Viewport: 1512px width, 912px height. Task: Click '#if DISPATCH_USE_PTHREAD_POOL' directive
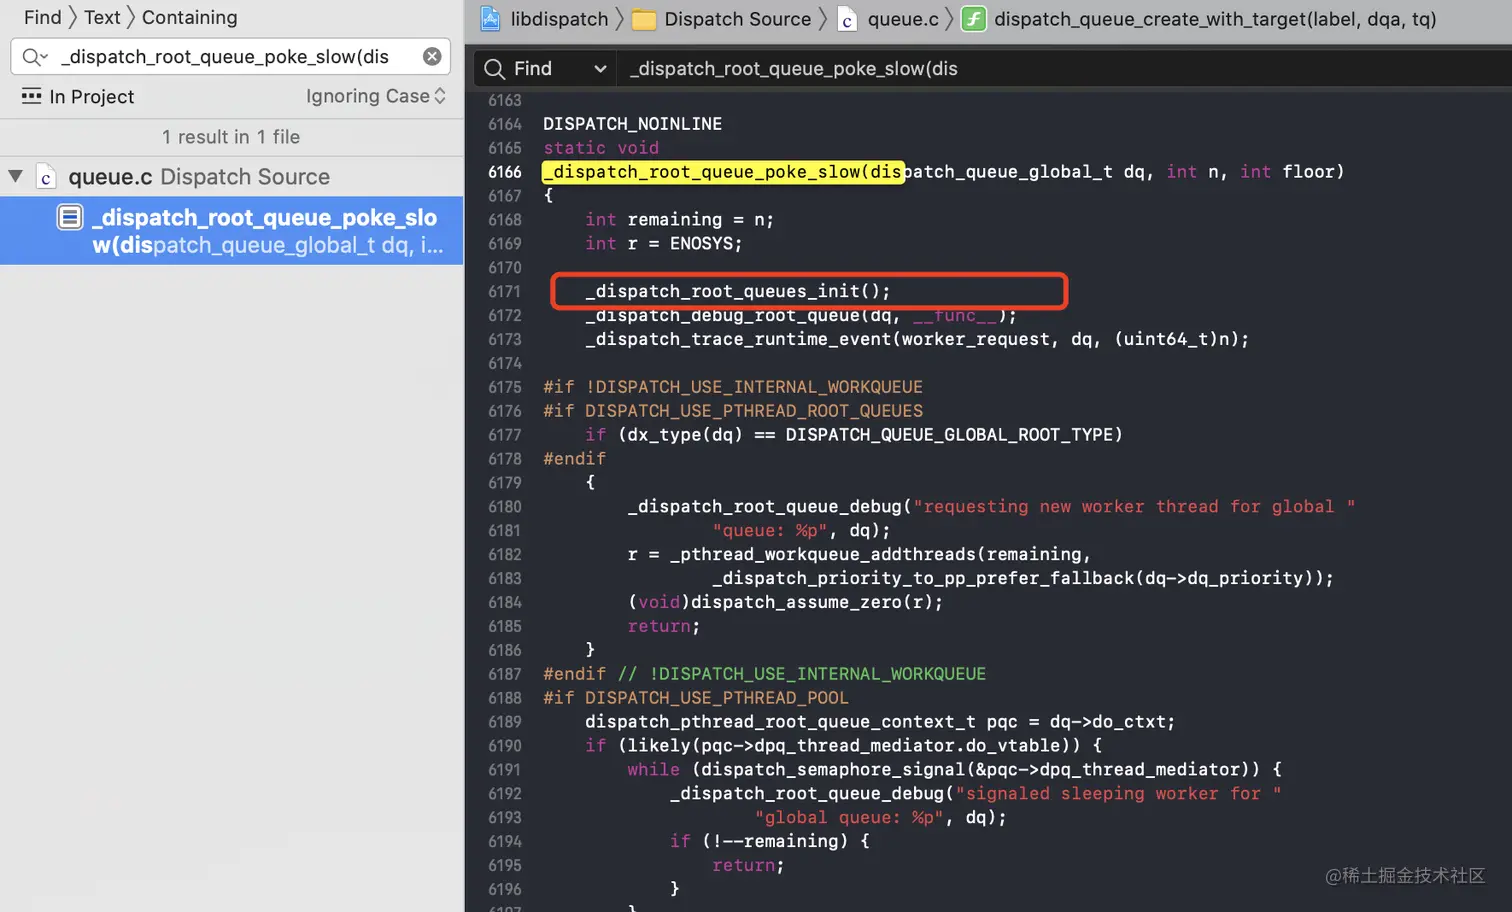[695, 698]
